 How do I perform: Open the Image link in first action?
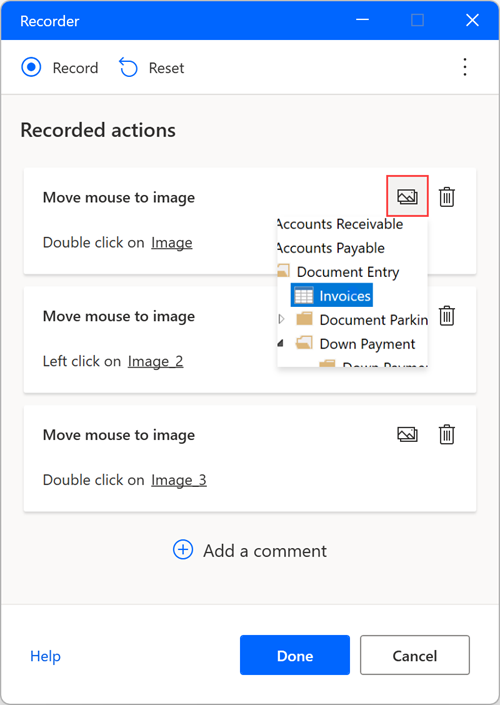tap(172, 243)
